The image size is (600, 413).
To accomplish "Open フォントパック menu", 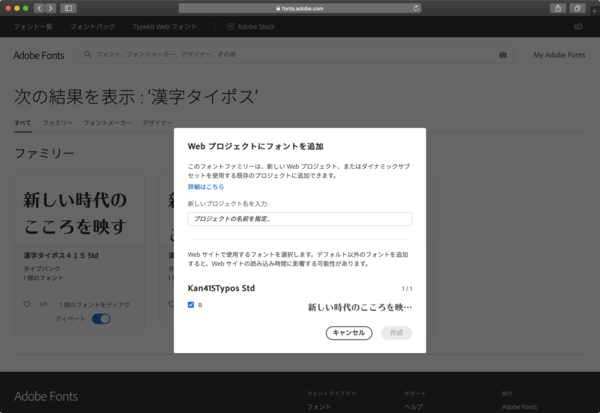I will coord(93,26).
